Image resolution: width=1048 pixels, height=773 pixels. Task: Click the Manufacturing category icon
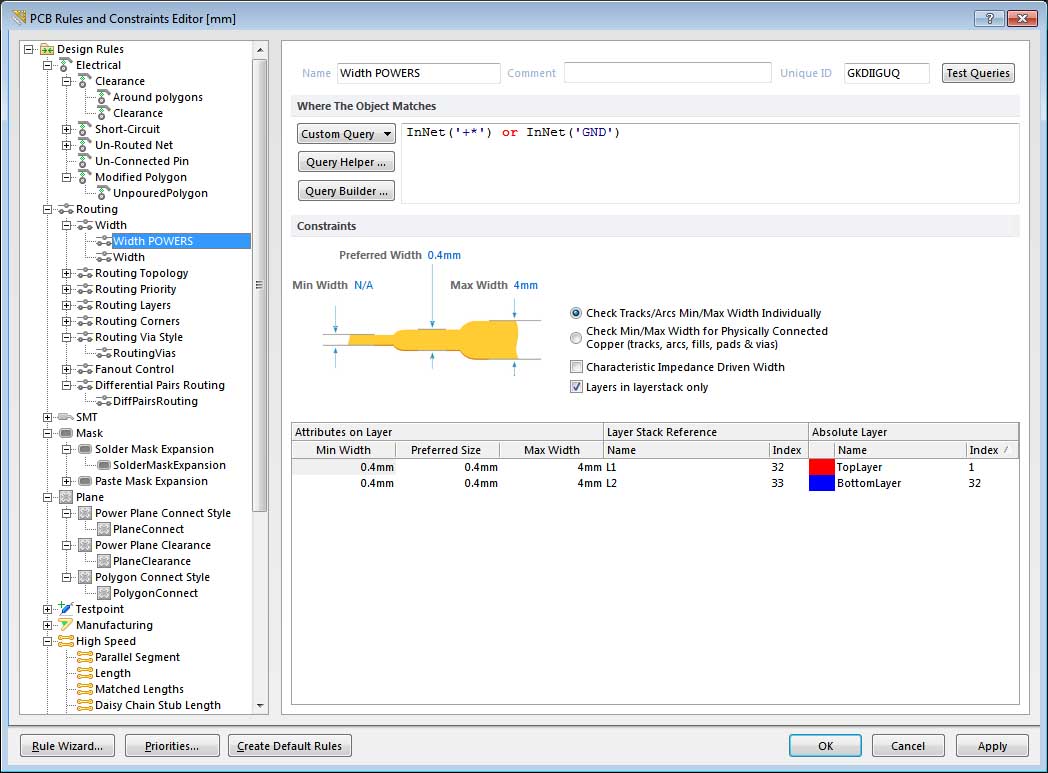tap(65, 625)
